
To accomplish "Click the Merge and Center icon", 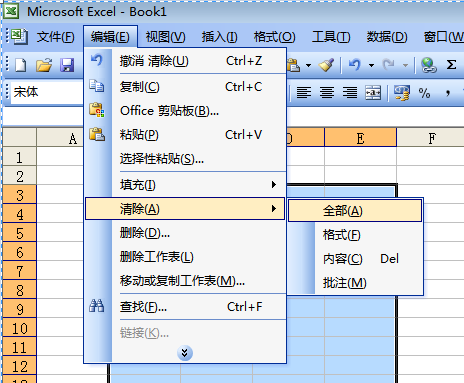I will tap(373, 93).
